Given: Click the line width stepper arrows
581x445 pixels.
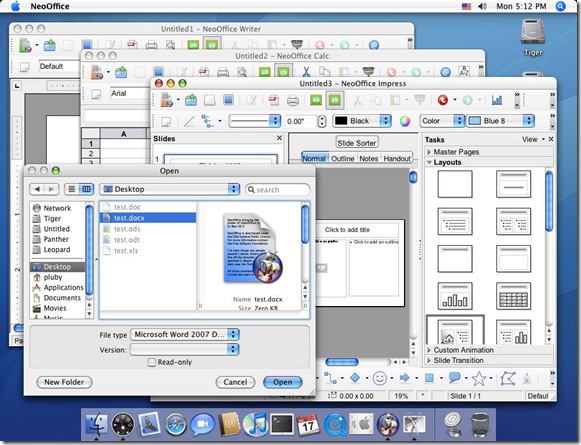Looking at the screenshot, I should click(x=322, y=121).
